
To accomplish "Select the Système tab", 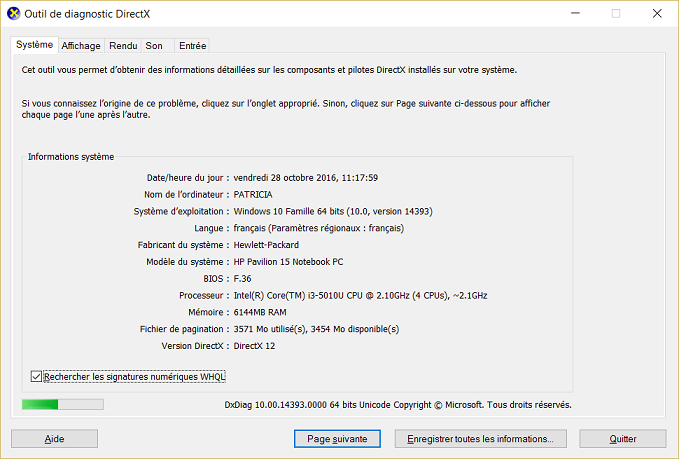I will point(35,45).
